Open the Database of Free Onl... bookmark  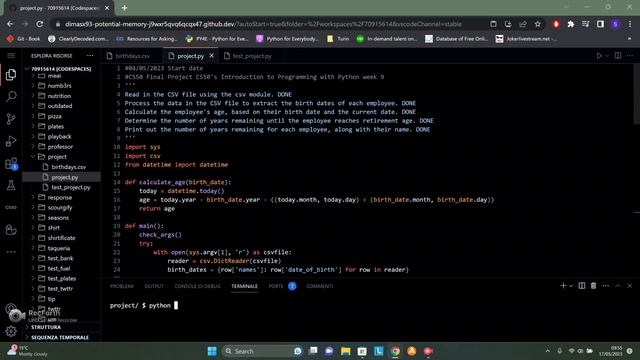pos(456,39)
